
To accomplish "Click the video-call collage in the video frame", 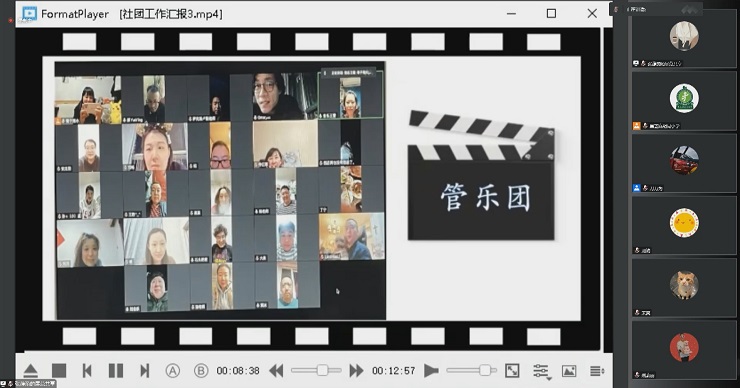I will (220, 190).
